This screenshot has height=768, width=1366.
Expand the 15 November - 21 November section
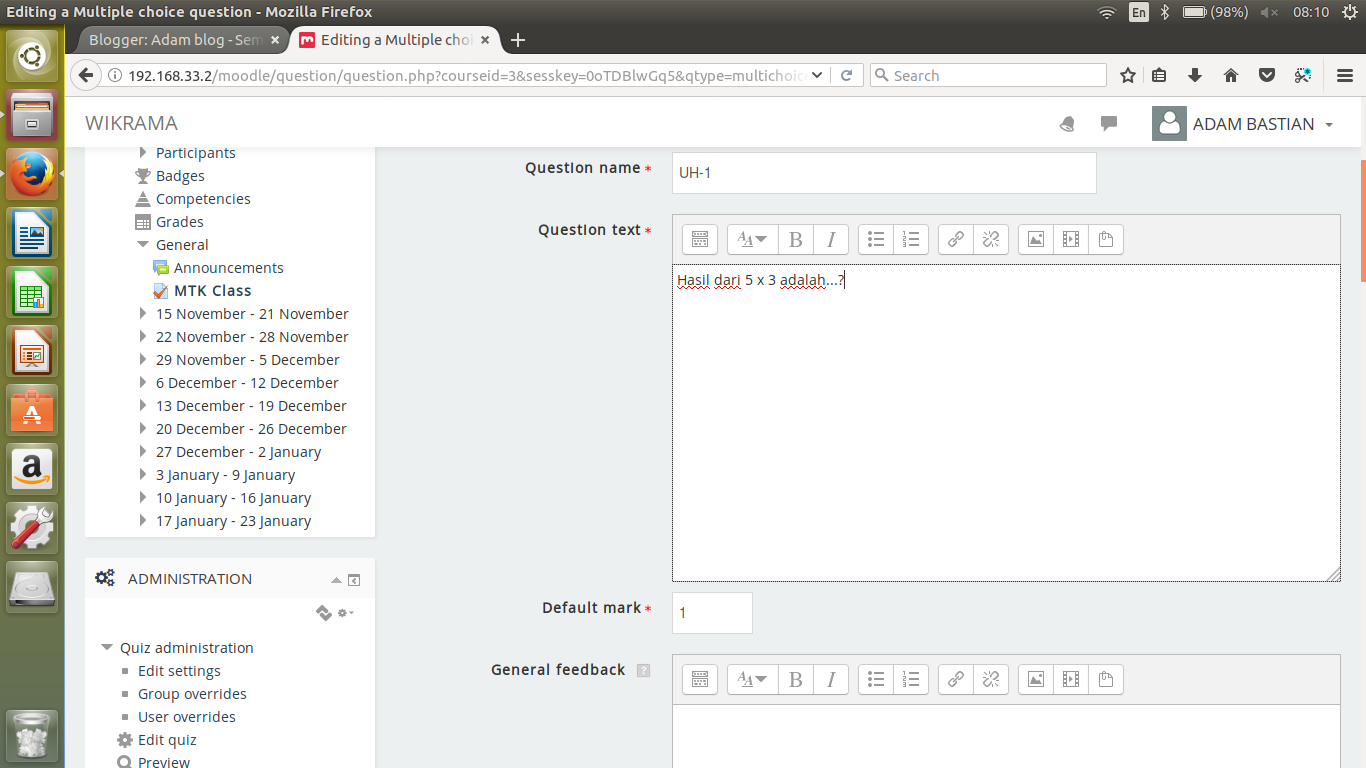(143, 313)
